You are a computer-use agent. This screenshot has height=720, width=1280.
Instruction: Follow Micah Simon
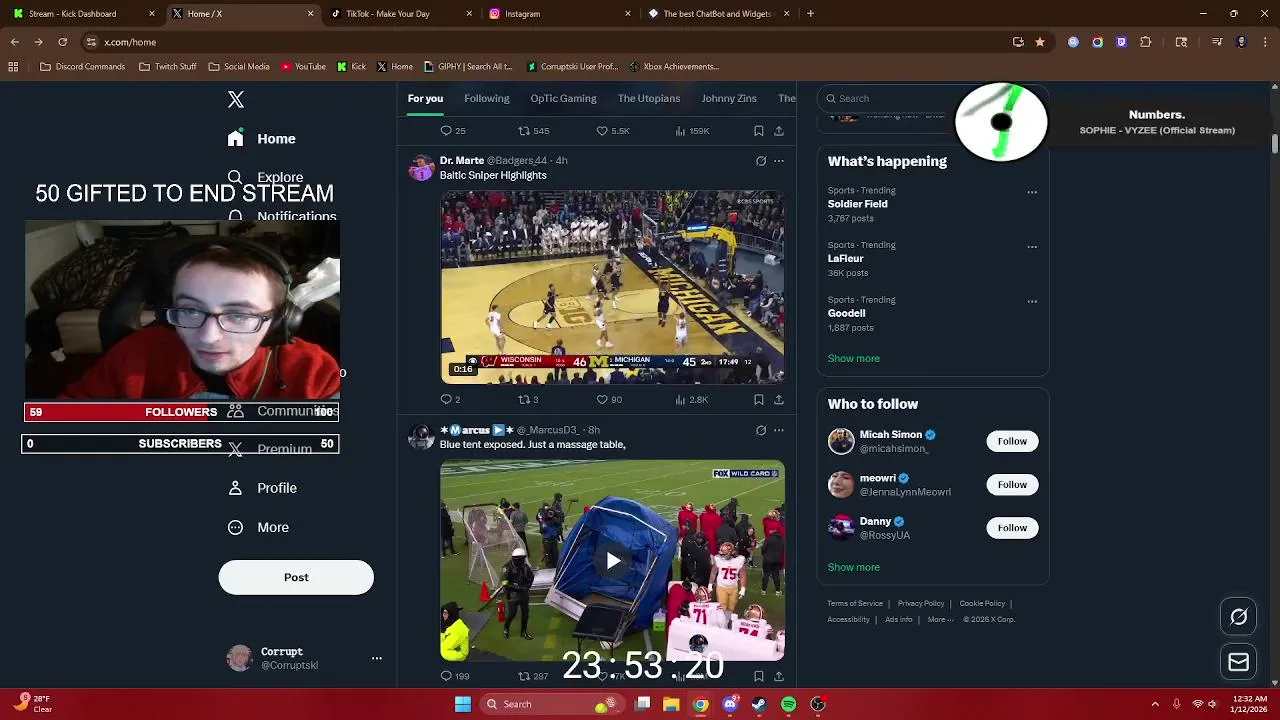(x=1012, y=441)
